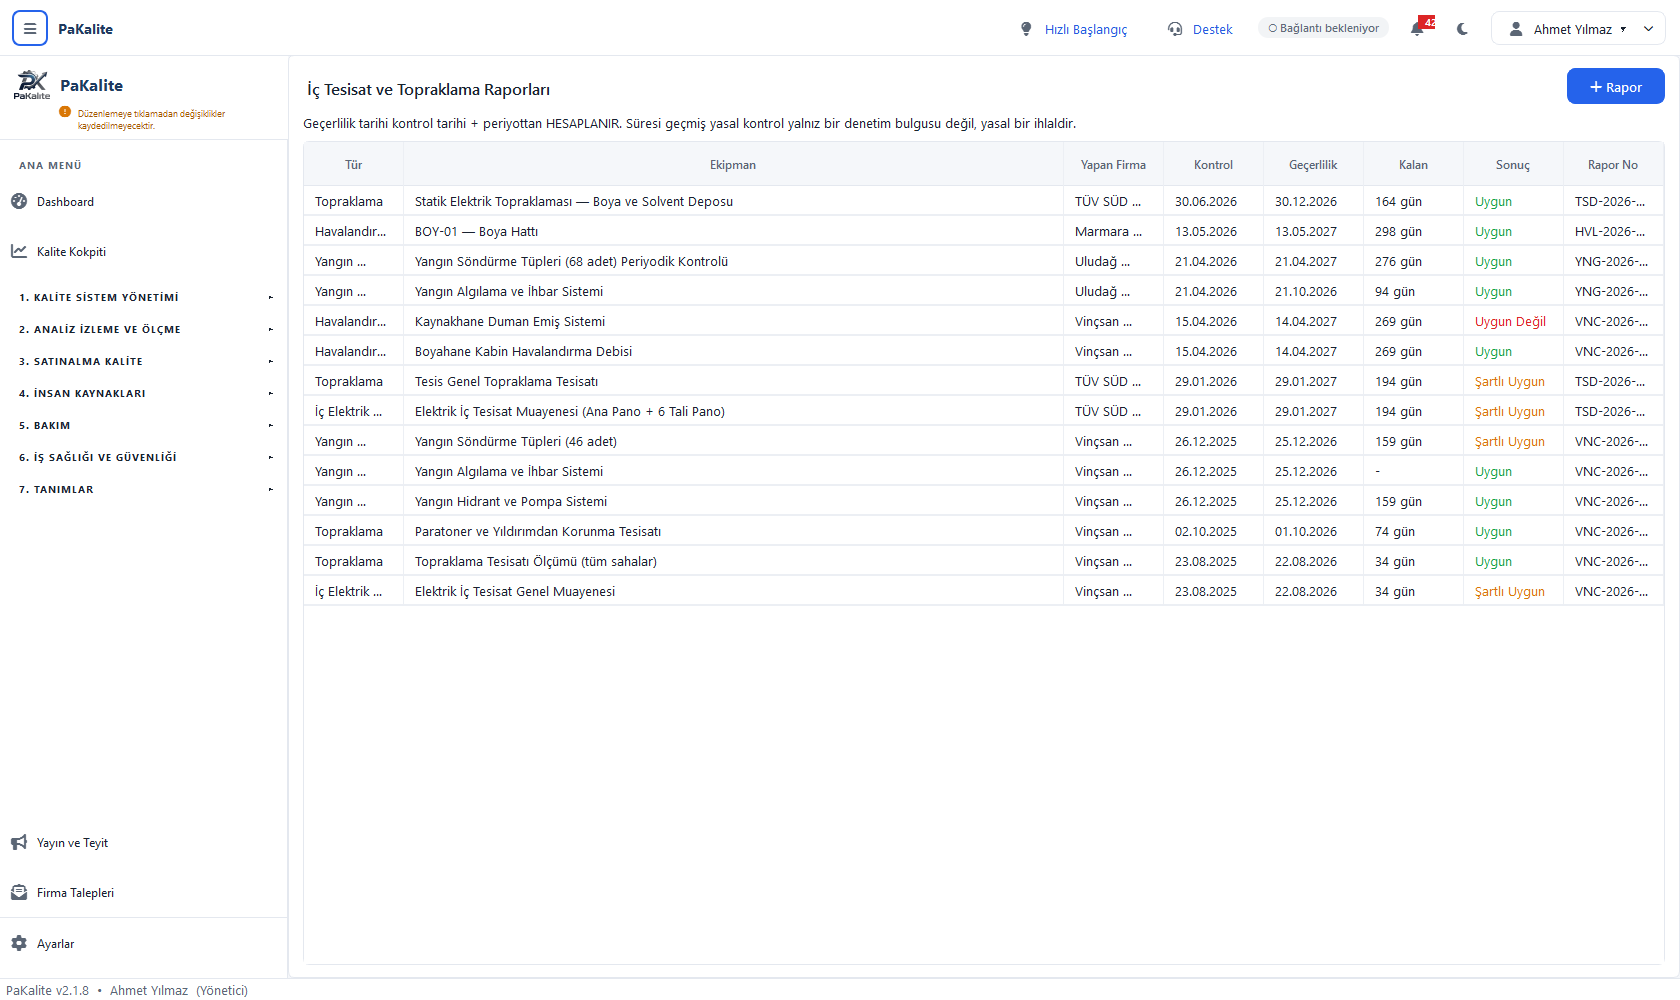Expand 5. Bakım menu section
Image resolution: width=1680 pixels, height=1000 pixels.
pyautogui.click(x=144, y=425)
